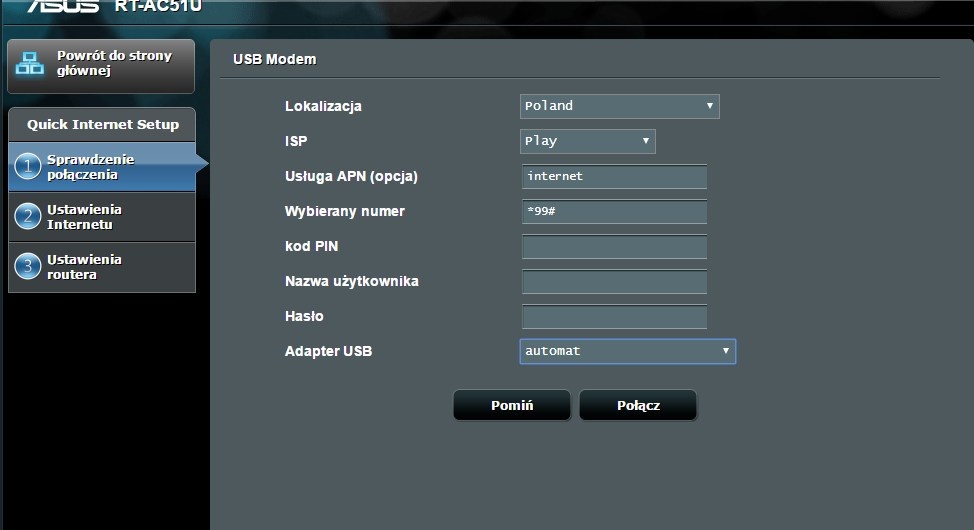Image resolution: width=974 pixels, height=530 pixels.
Task: Expand the ISP dropdown set to Play
Action: pyautogui.click(x=587, y=141)
